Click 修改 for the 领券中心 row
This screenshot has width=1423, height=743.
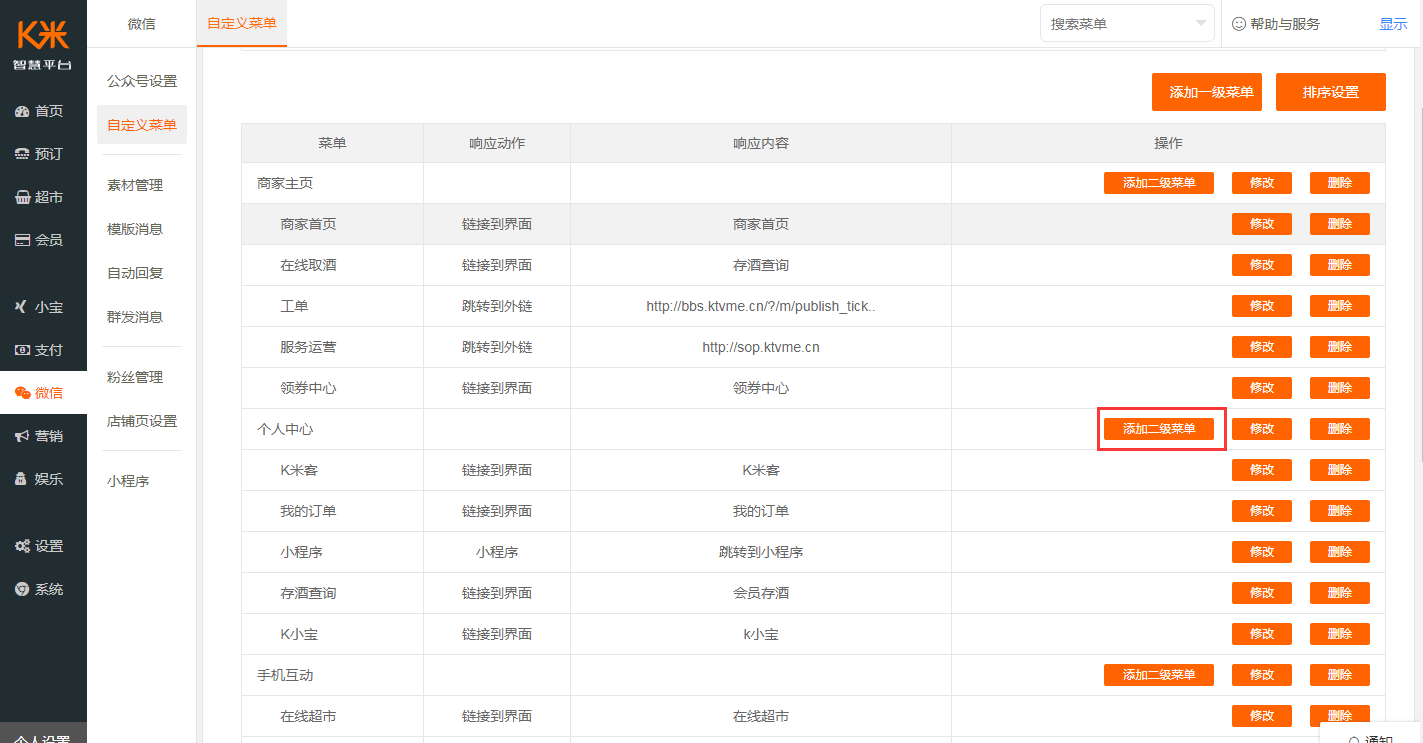point(1262,388)
